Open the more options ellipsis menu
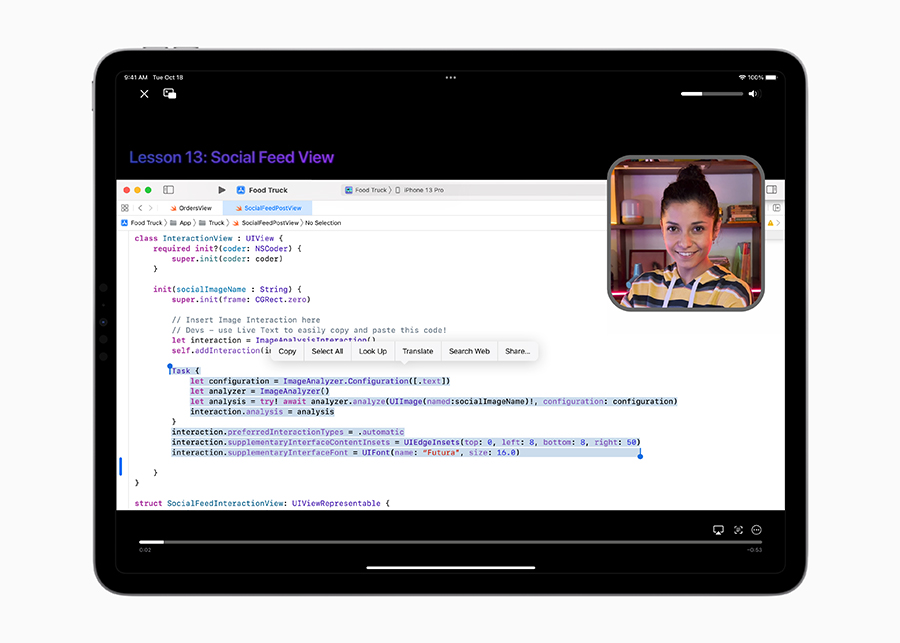 757,530
